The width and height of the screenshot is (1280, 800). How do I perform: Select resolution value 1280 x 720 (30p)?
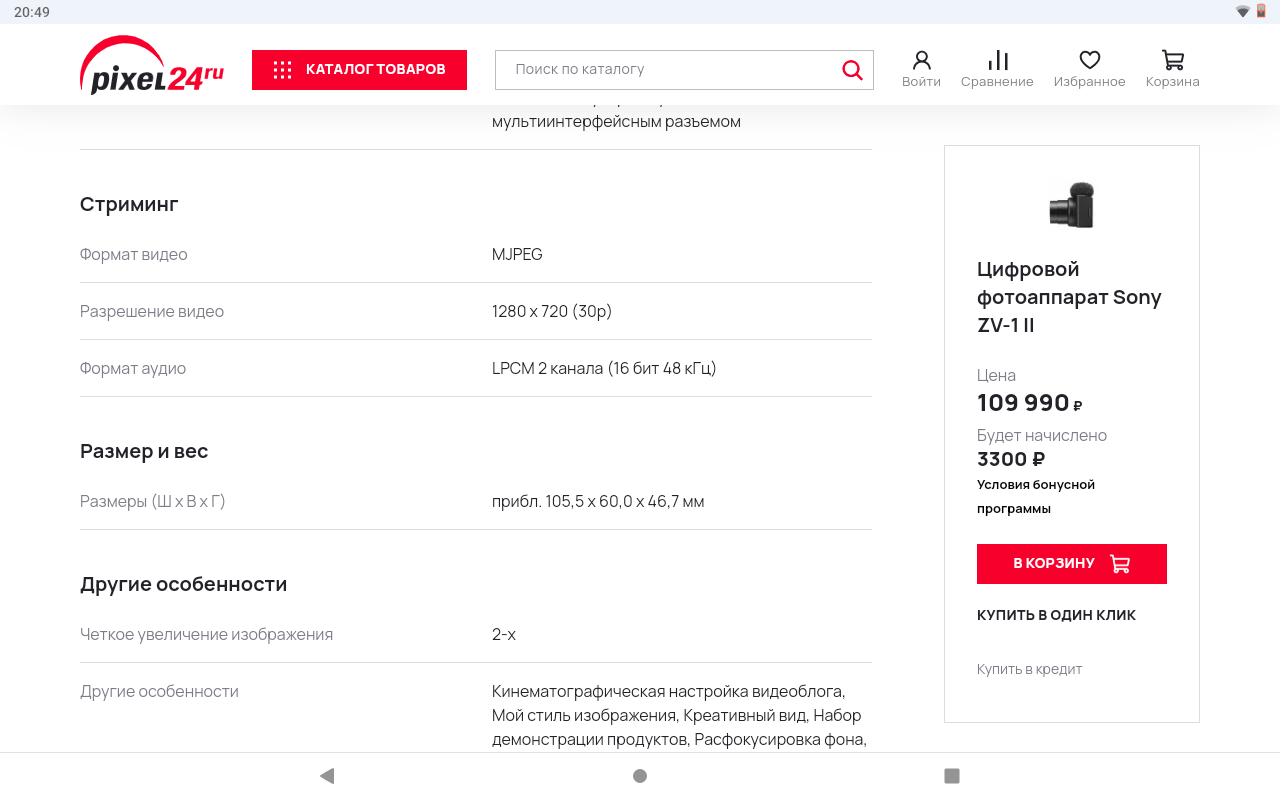[552, 311]
